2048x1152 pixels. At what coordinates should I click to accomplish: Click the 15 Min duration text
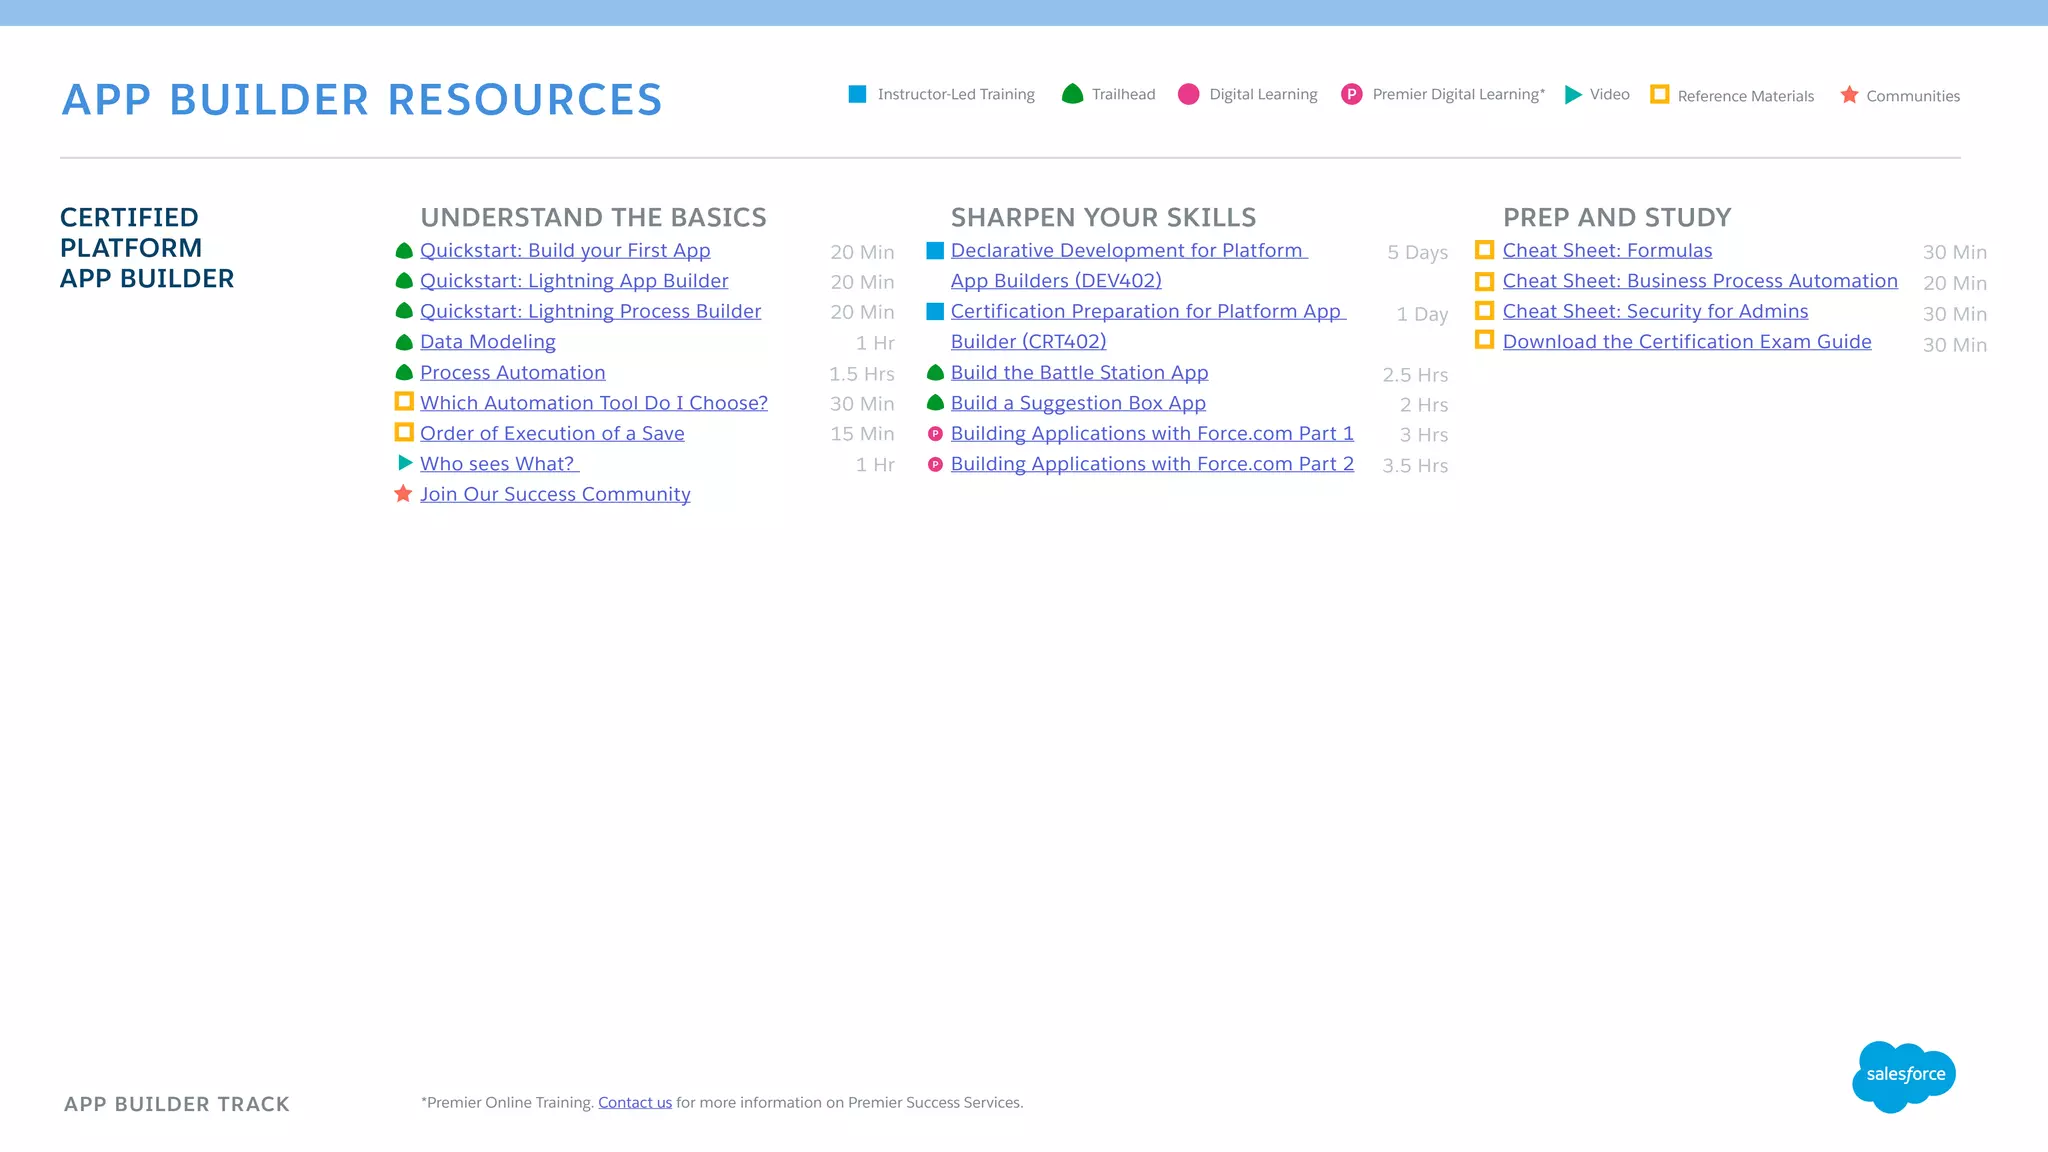pos(861,434)
